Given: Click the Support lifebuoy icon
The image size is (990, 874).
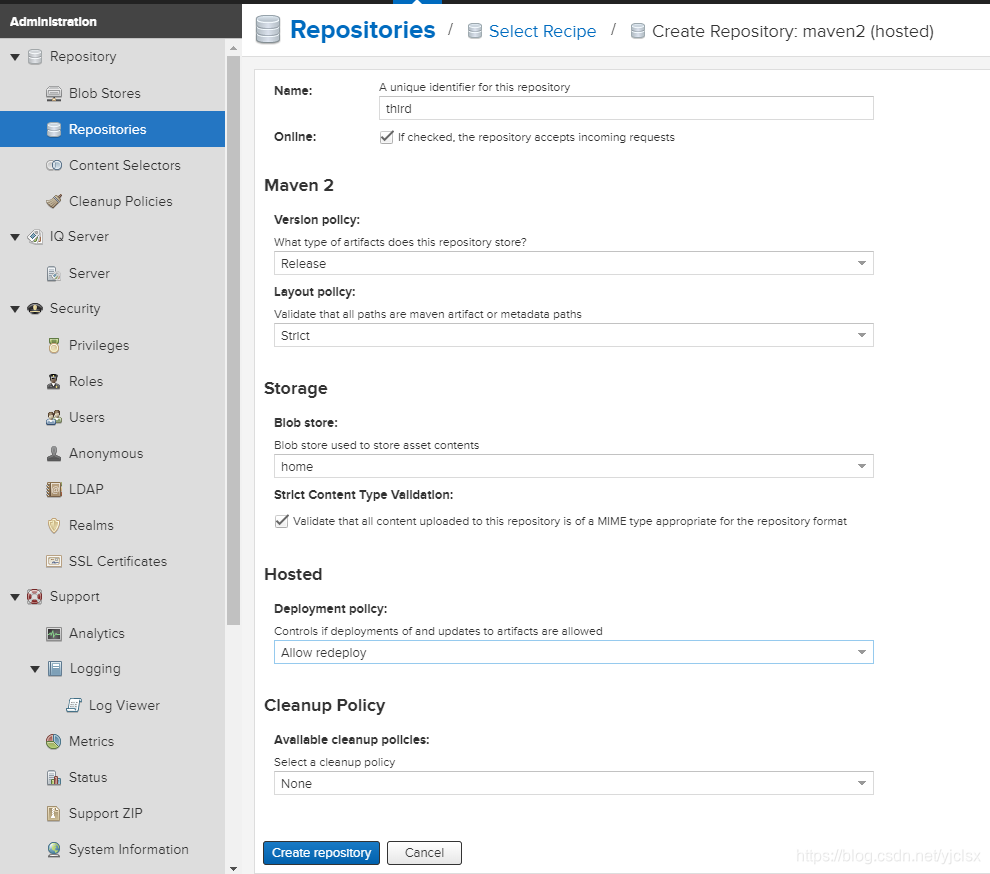Looking at the screenshot, I should coord(35,597).
